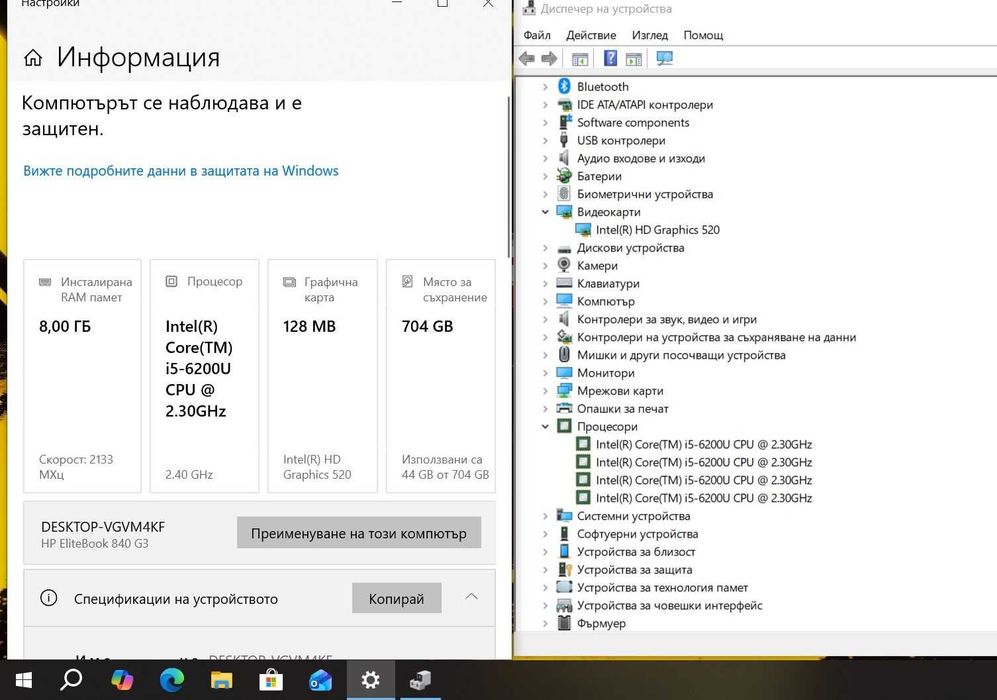Expand the Bluetooth node
Viewport: 997px width, 700px height.
click(x=545, y=86)
